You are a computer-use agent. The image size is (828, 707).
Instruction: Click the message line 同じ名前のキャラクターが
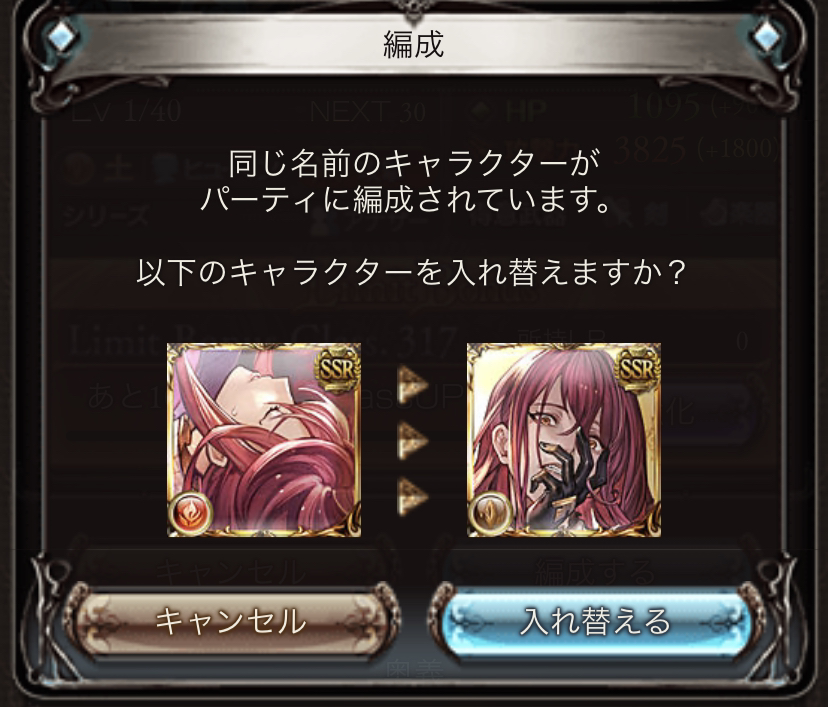tap(414, 164)
